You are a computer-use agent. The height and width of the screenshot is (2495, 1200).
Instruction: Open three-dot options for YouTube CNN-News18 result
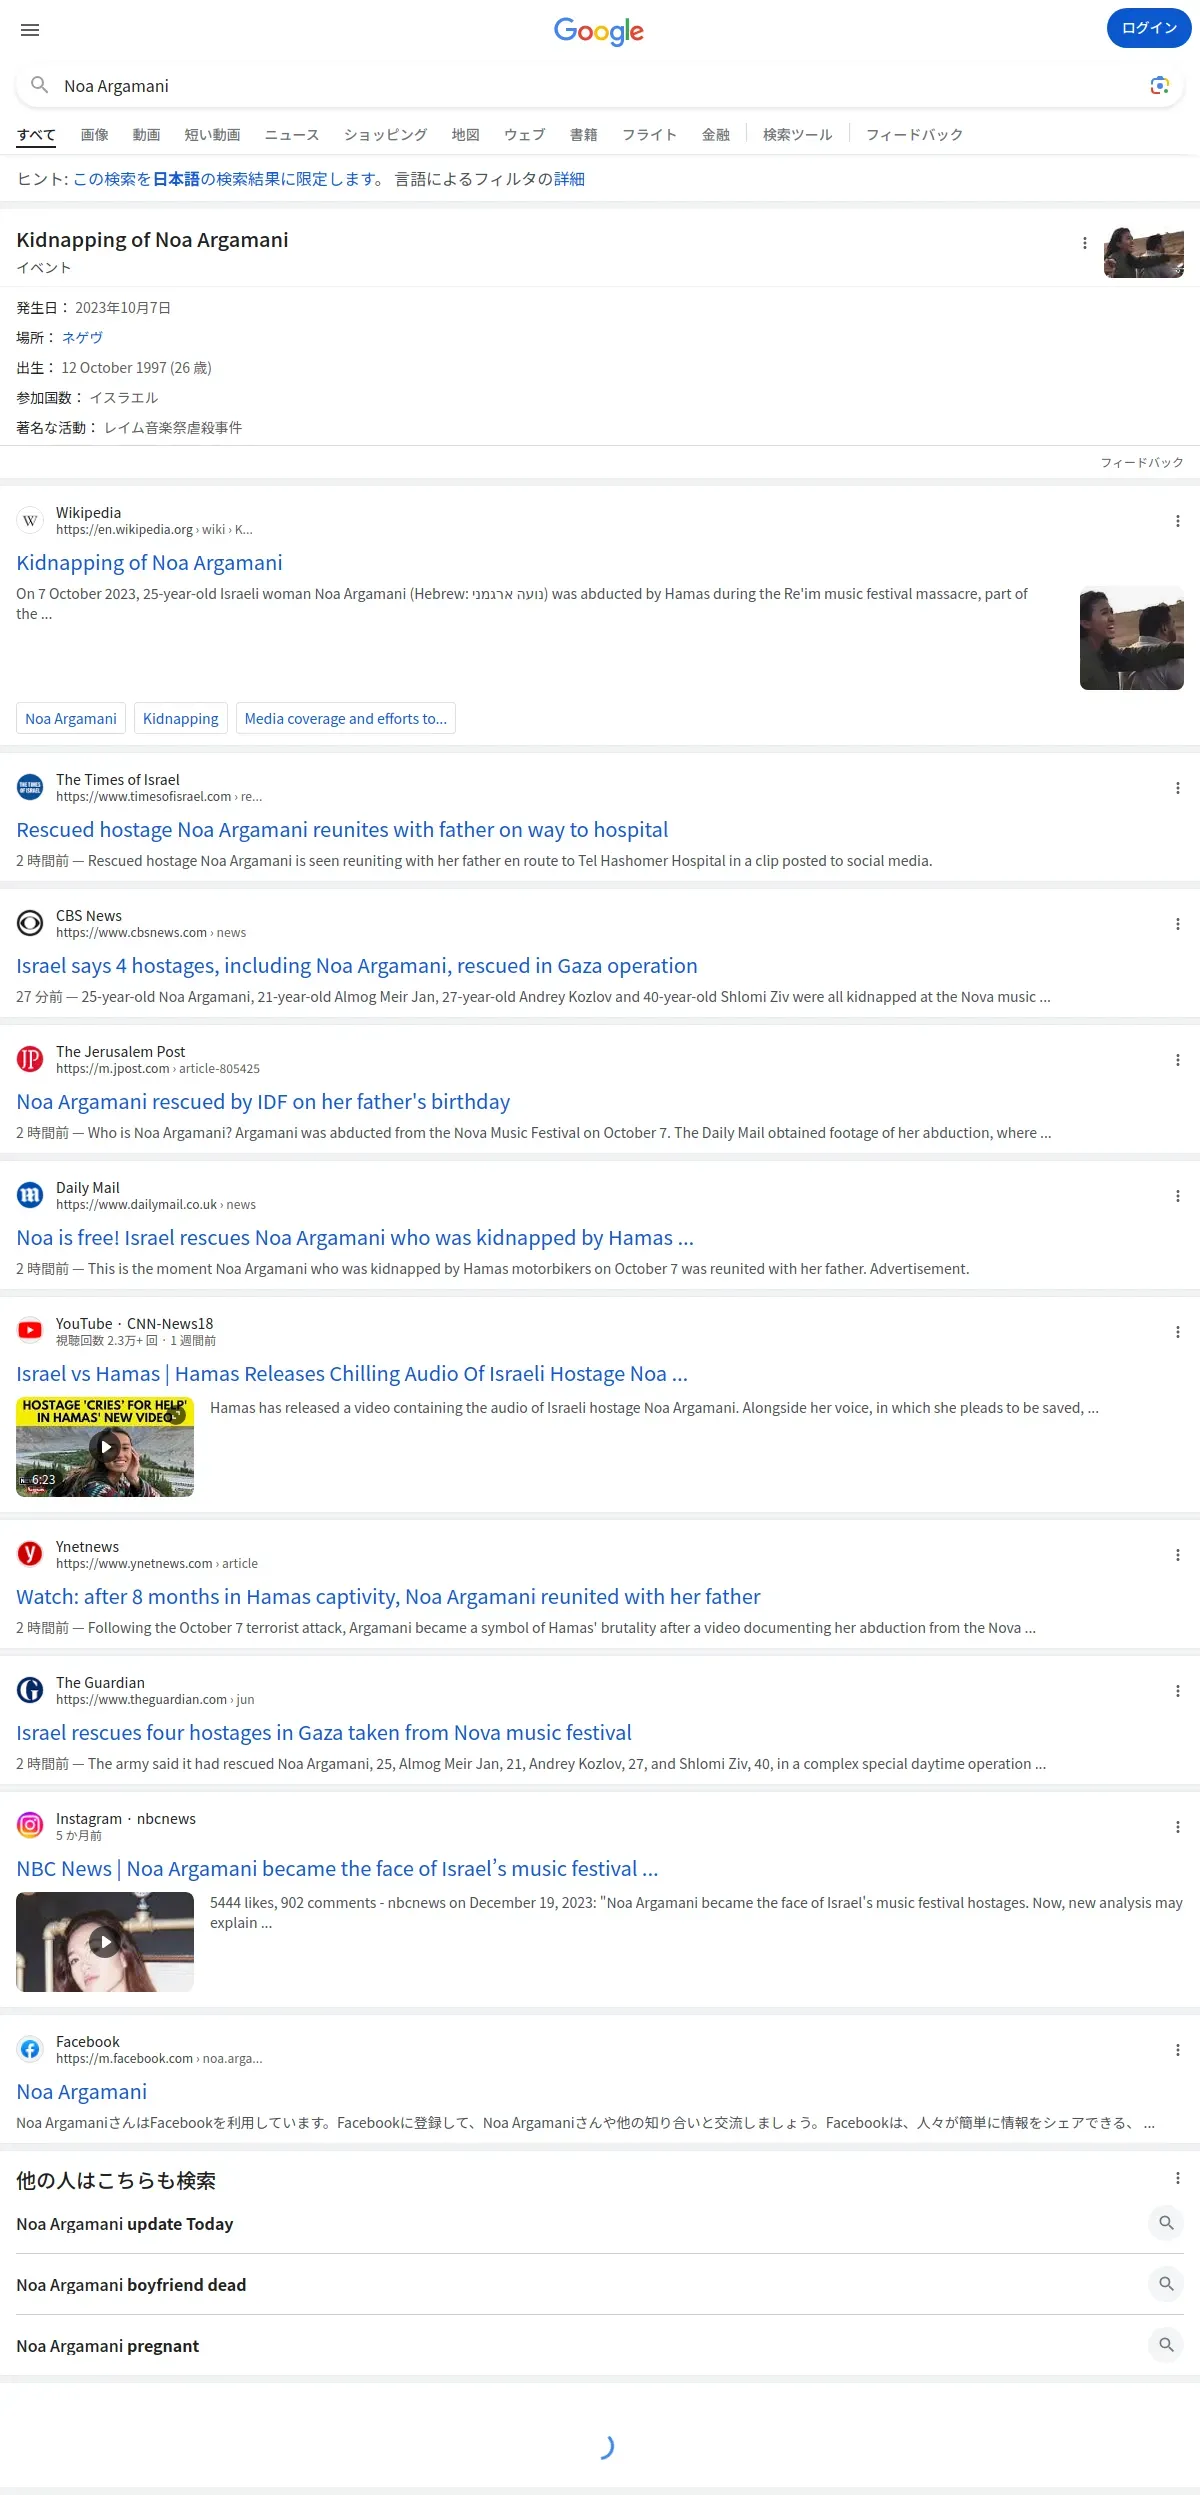[1178, 1332]
